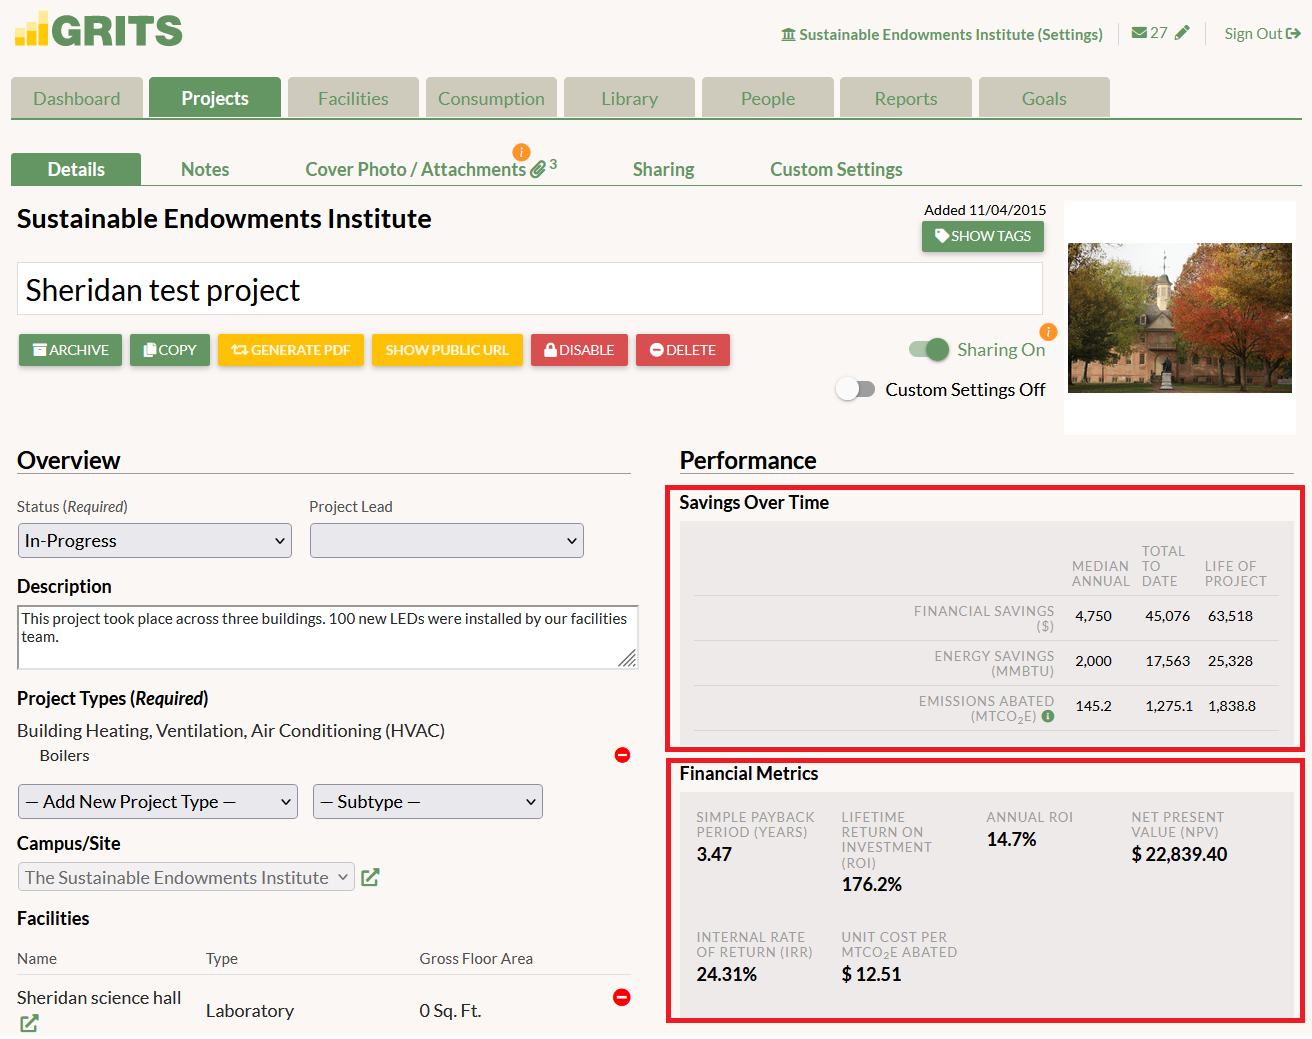This screenshot has height=1039, width=1312.
Task: Open the Reports tab
Action: pyautogui.click(x=906, y=98)
